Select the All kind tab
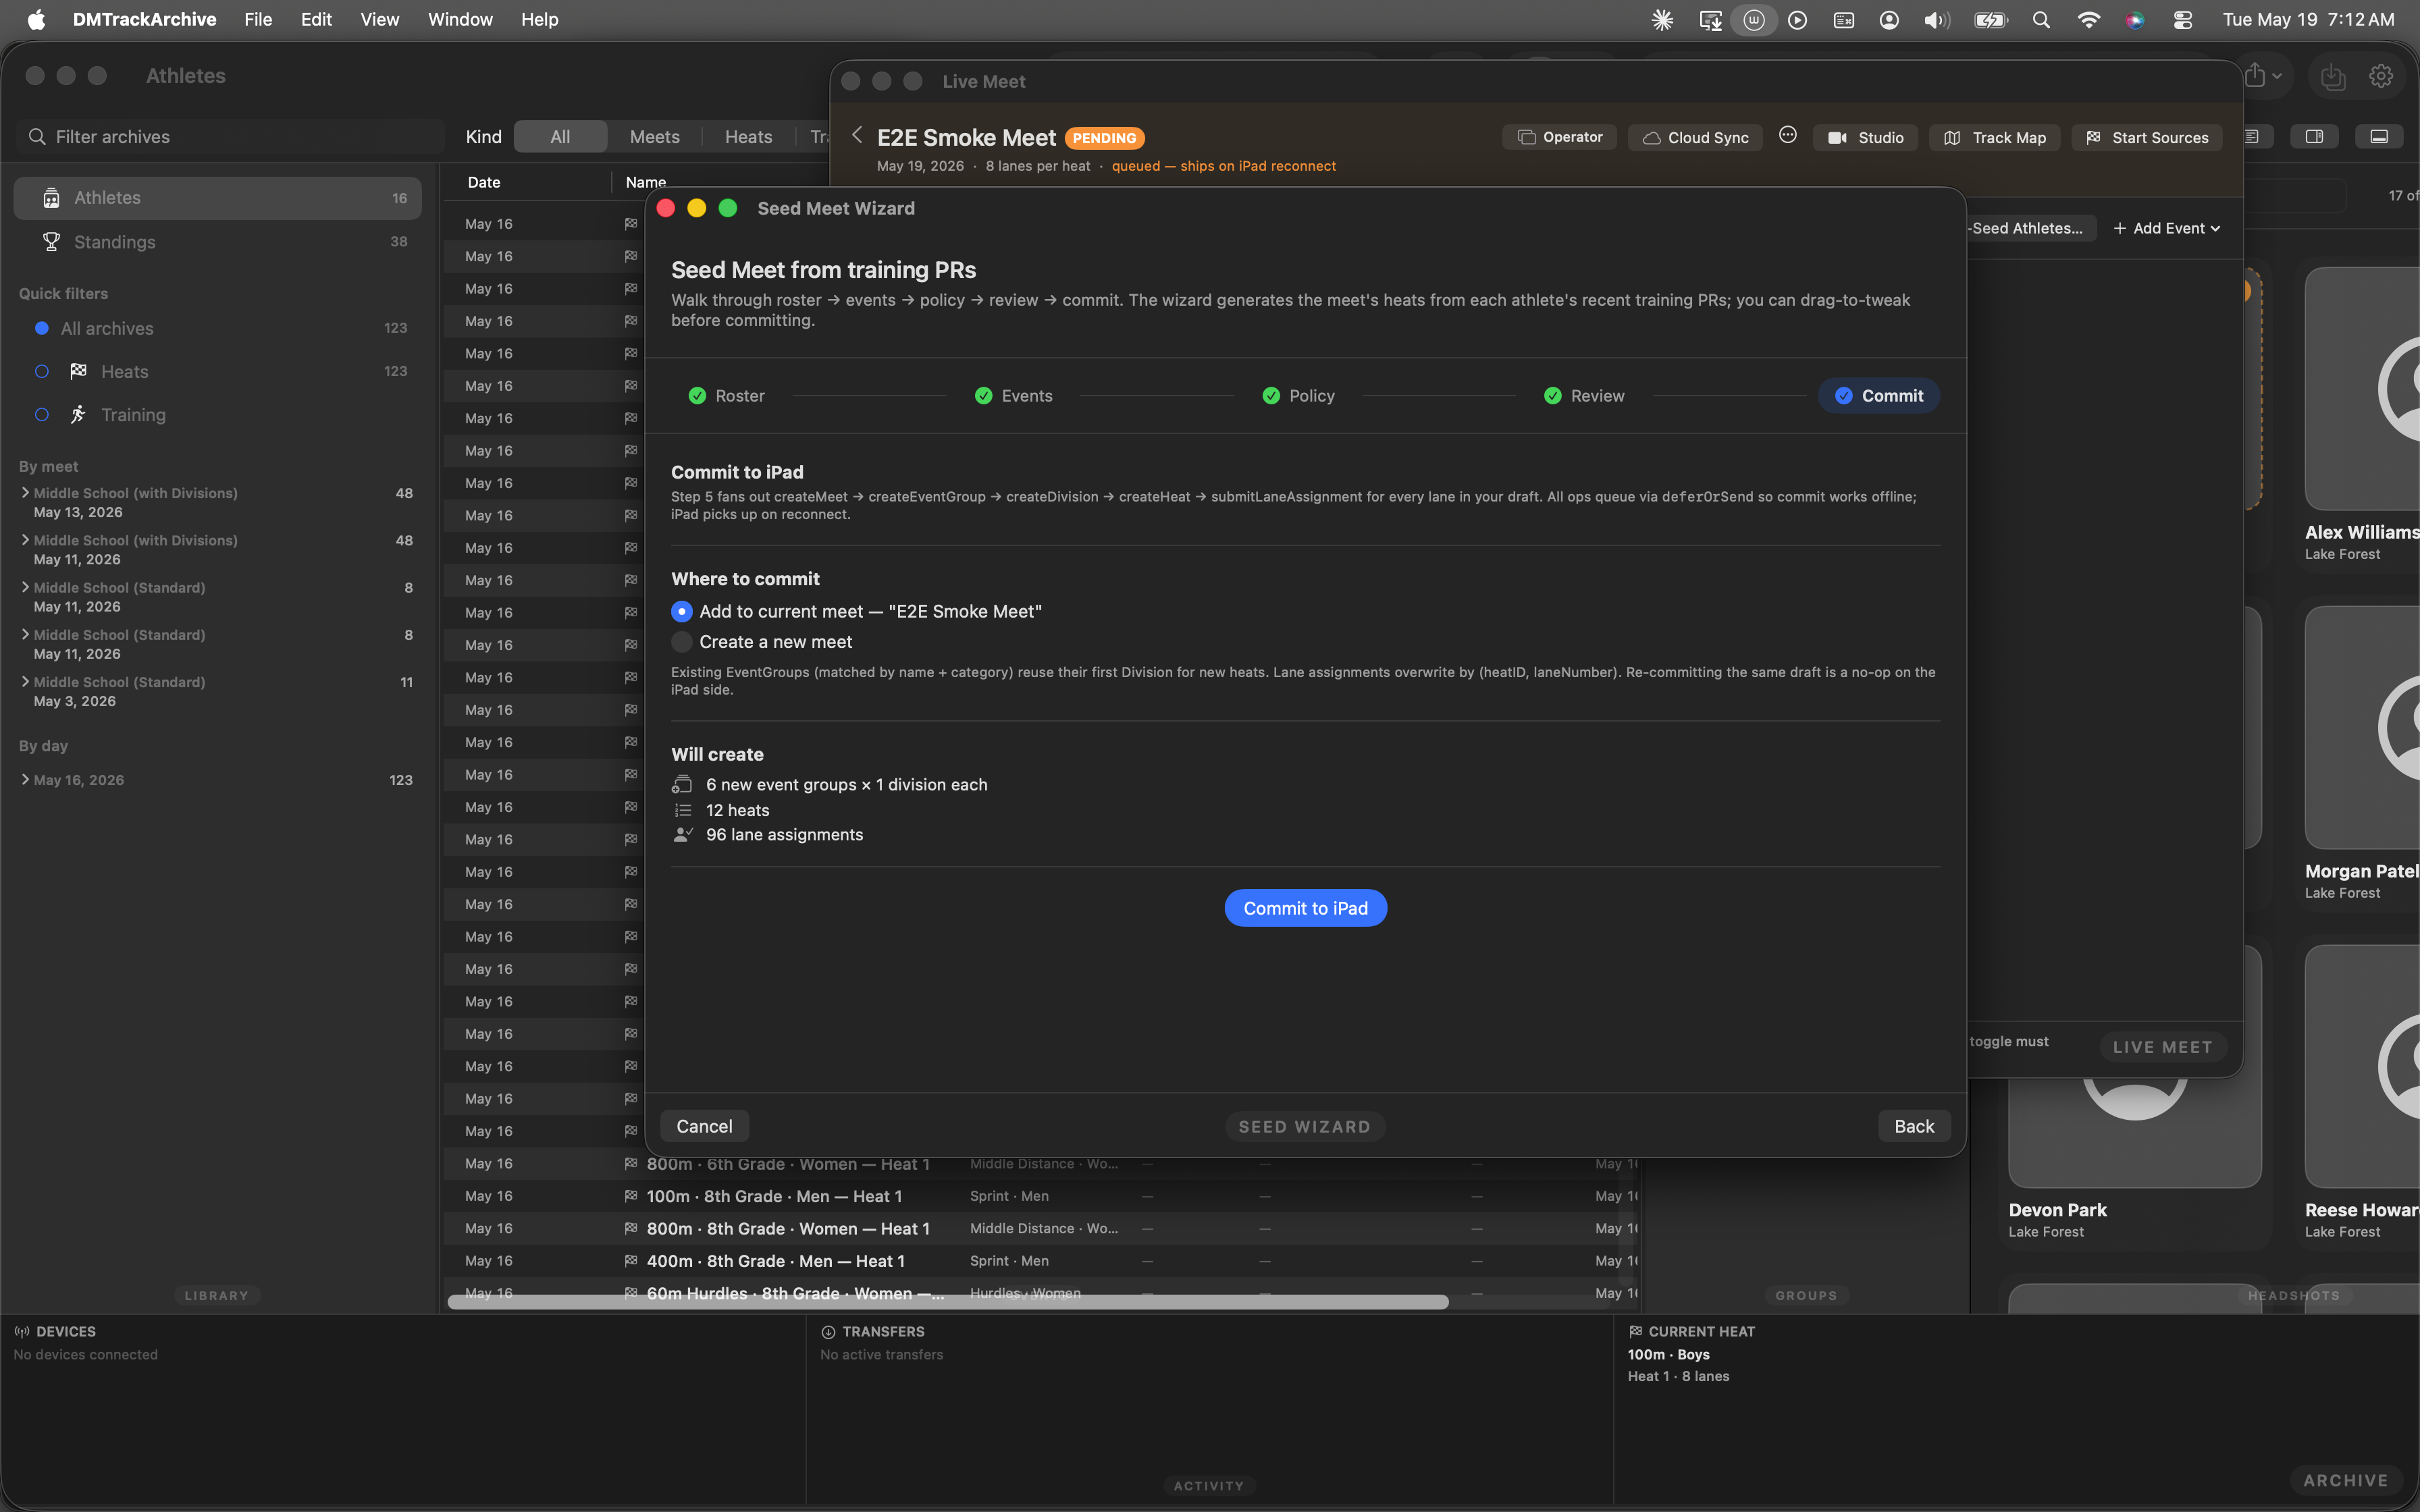Viewport: 2420px width, 1512px height. [x=560, y=137]
